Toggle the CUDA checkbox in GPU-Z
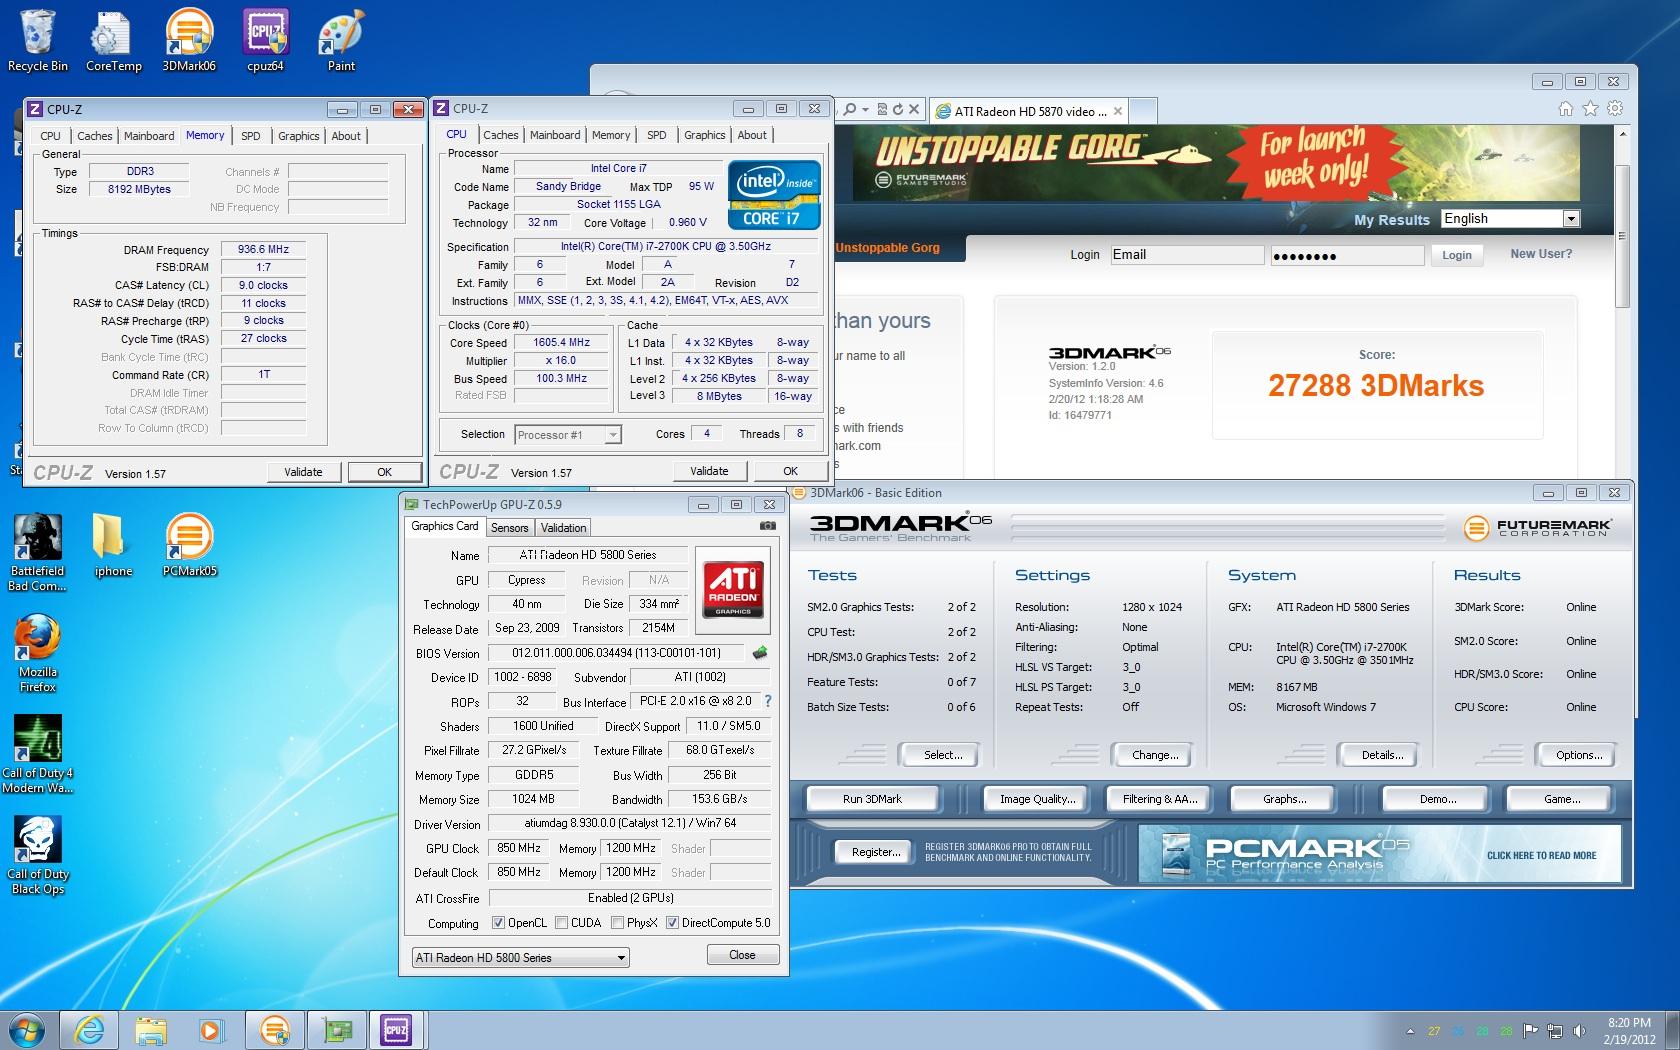This screenshot has height=1050, width=1680. 561,923
